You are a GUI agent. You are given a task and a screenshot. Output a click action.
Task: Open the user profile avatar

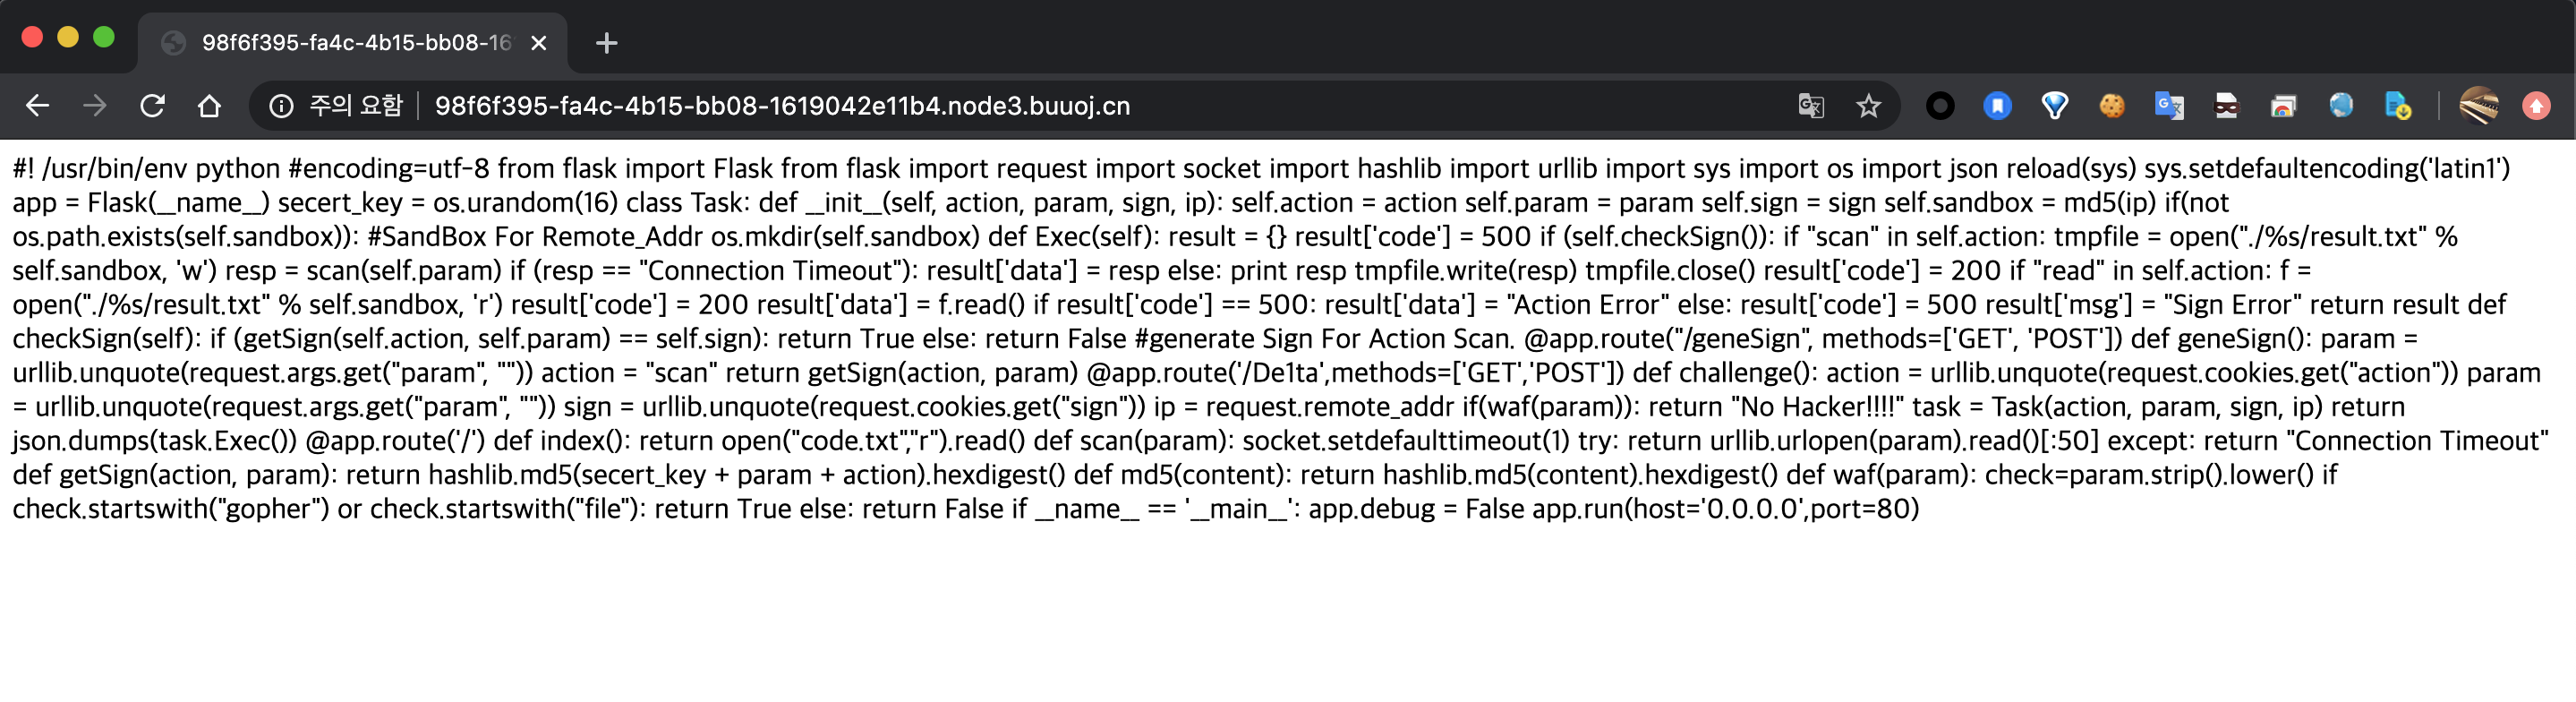click(2479, 105)
